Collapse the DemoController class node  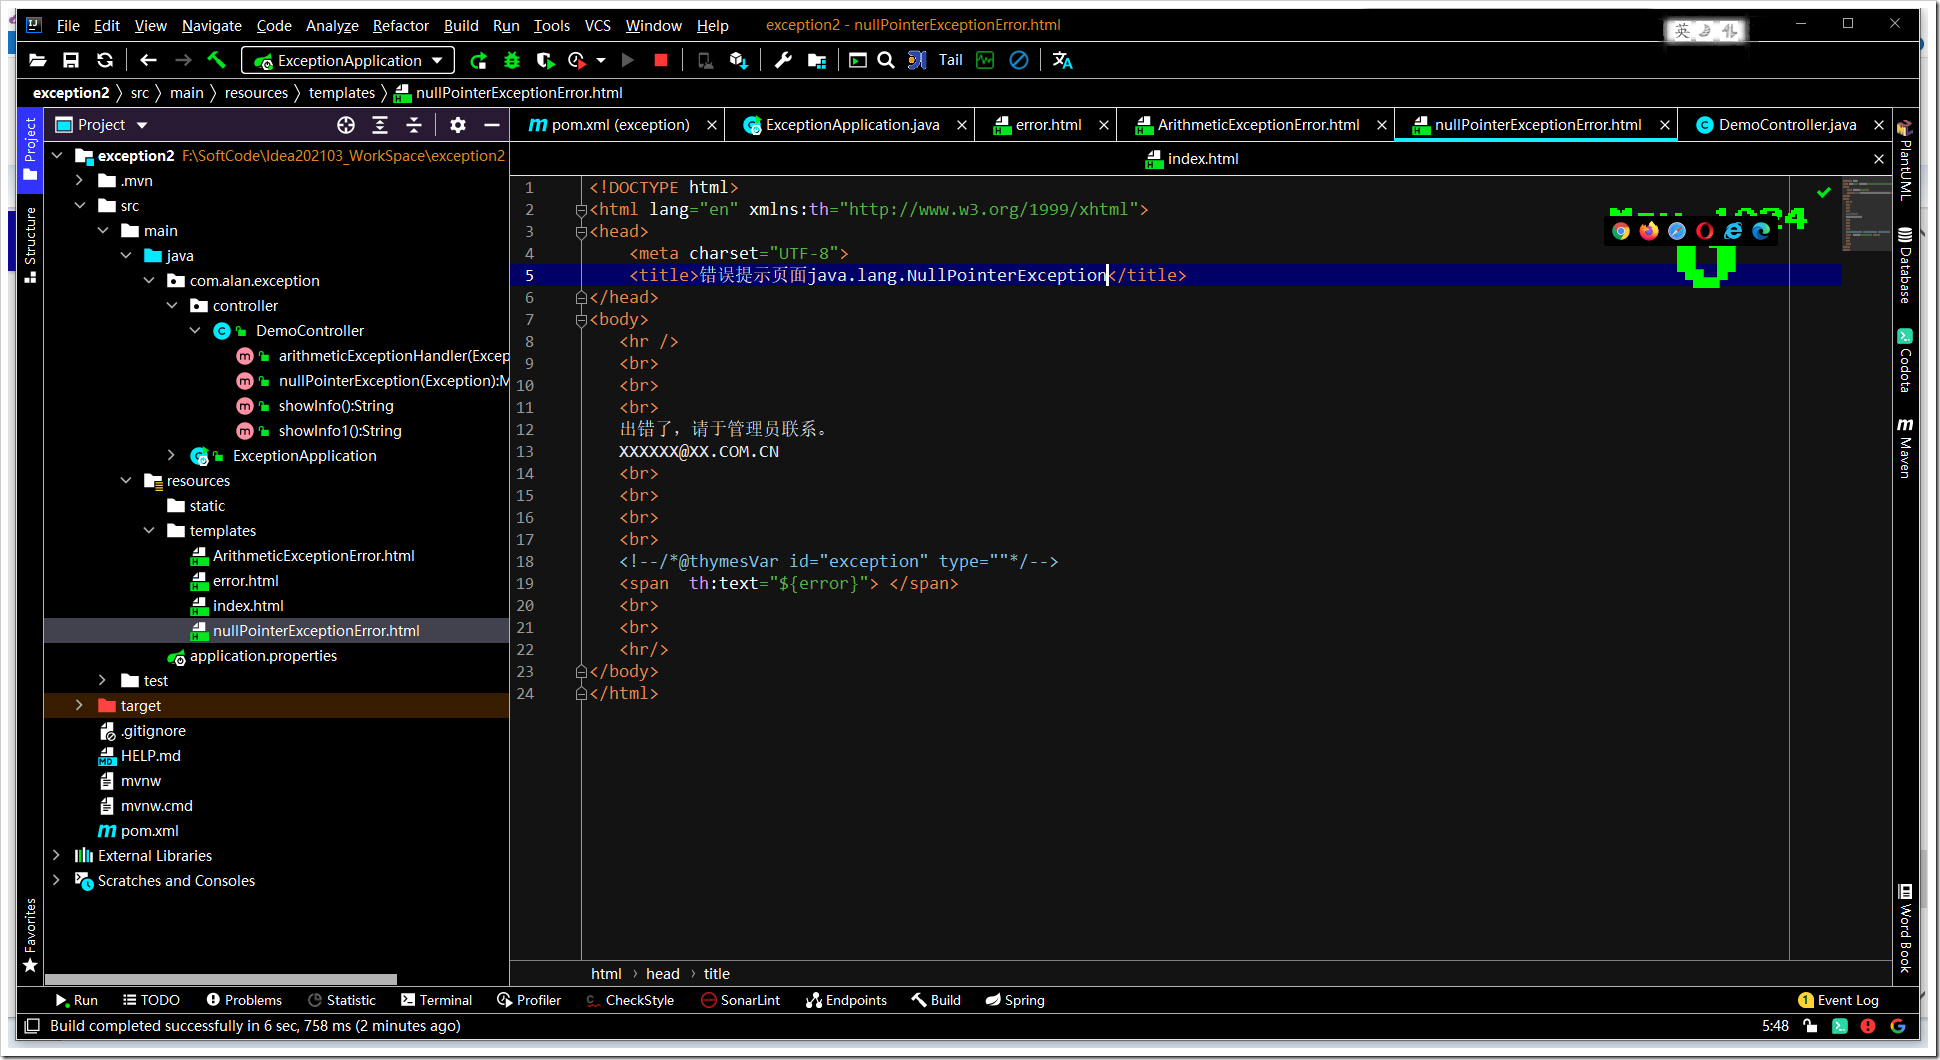click(195, 331)
